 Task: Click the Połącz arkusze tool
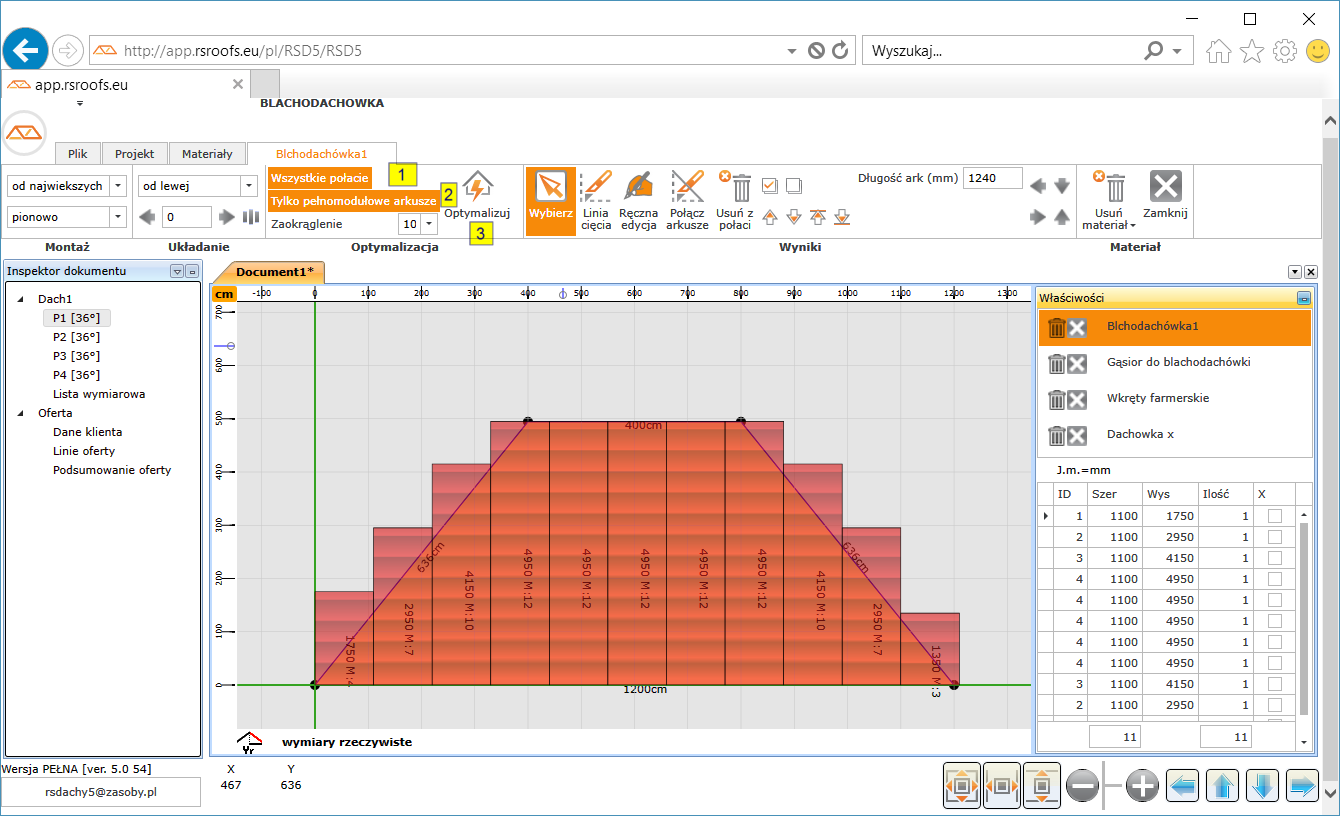(x=687, y=200)
